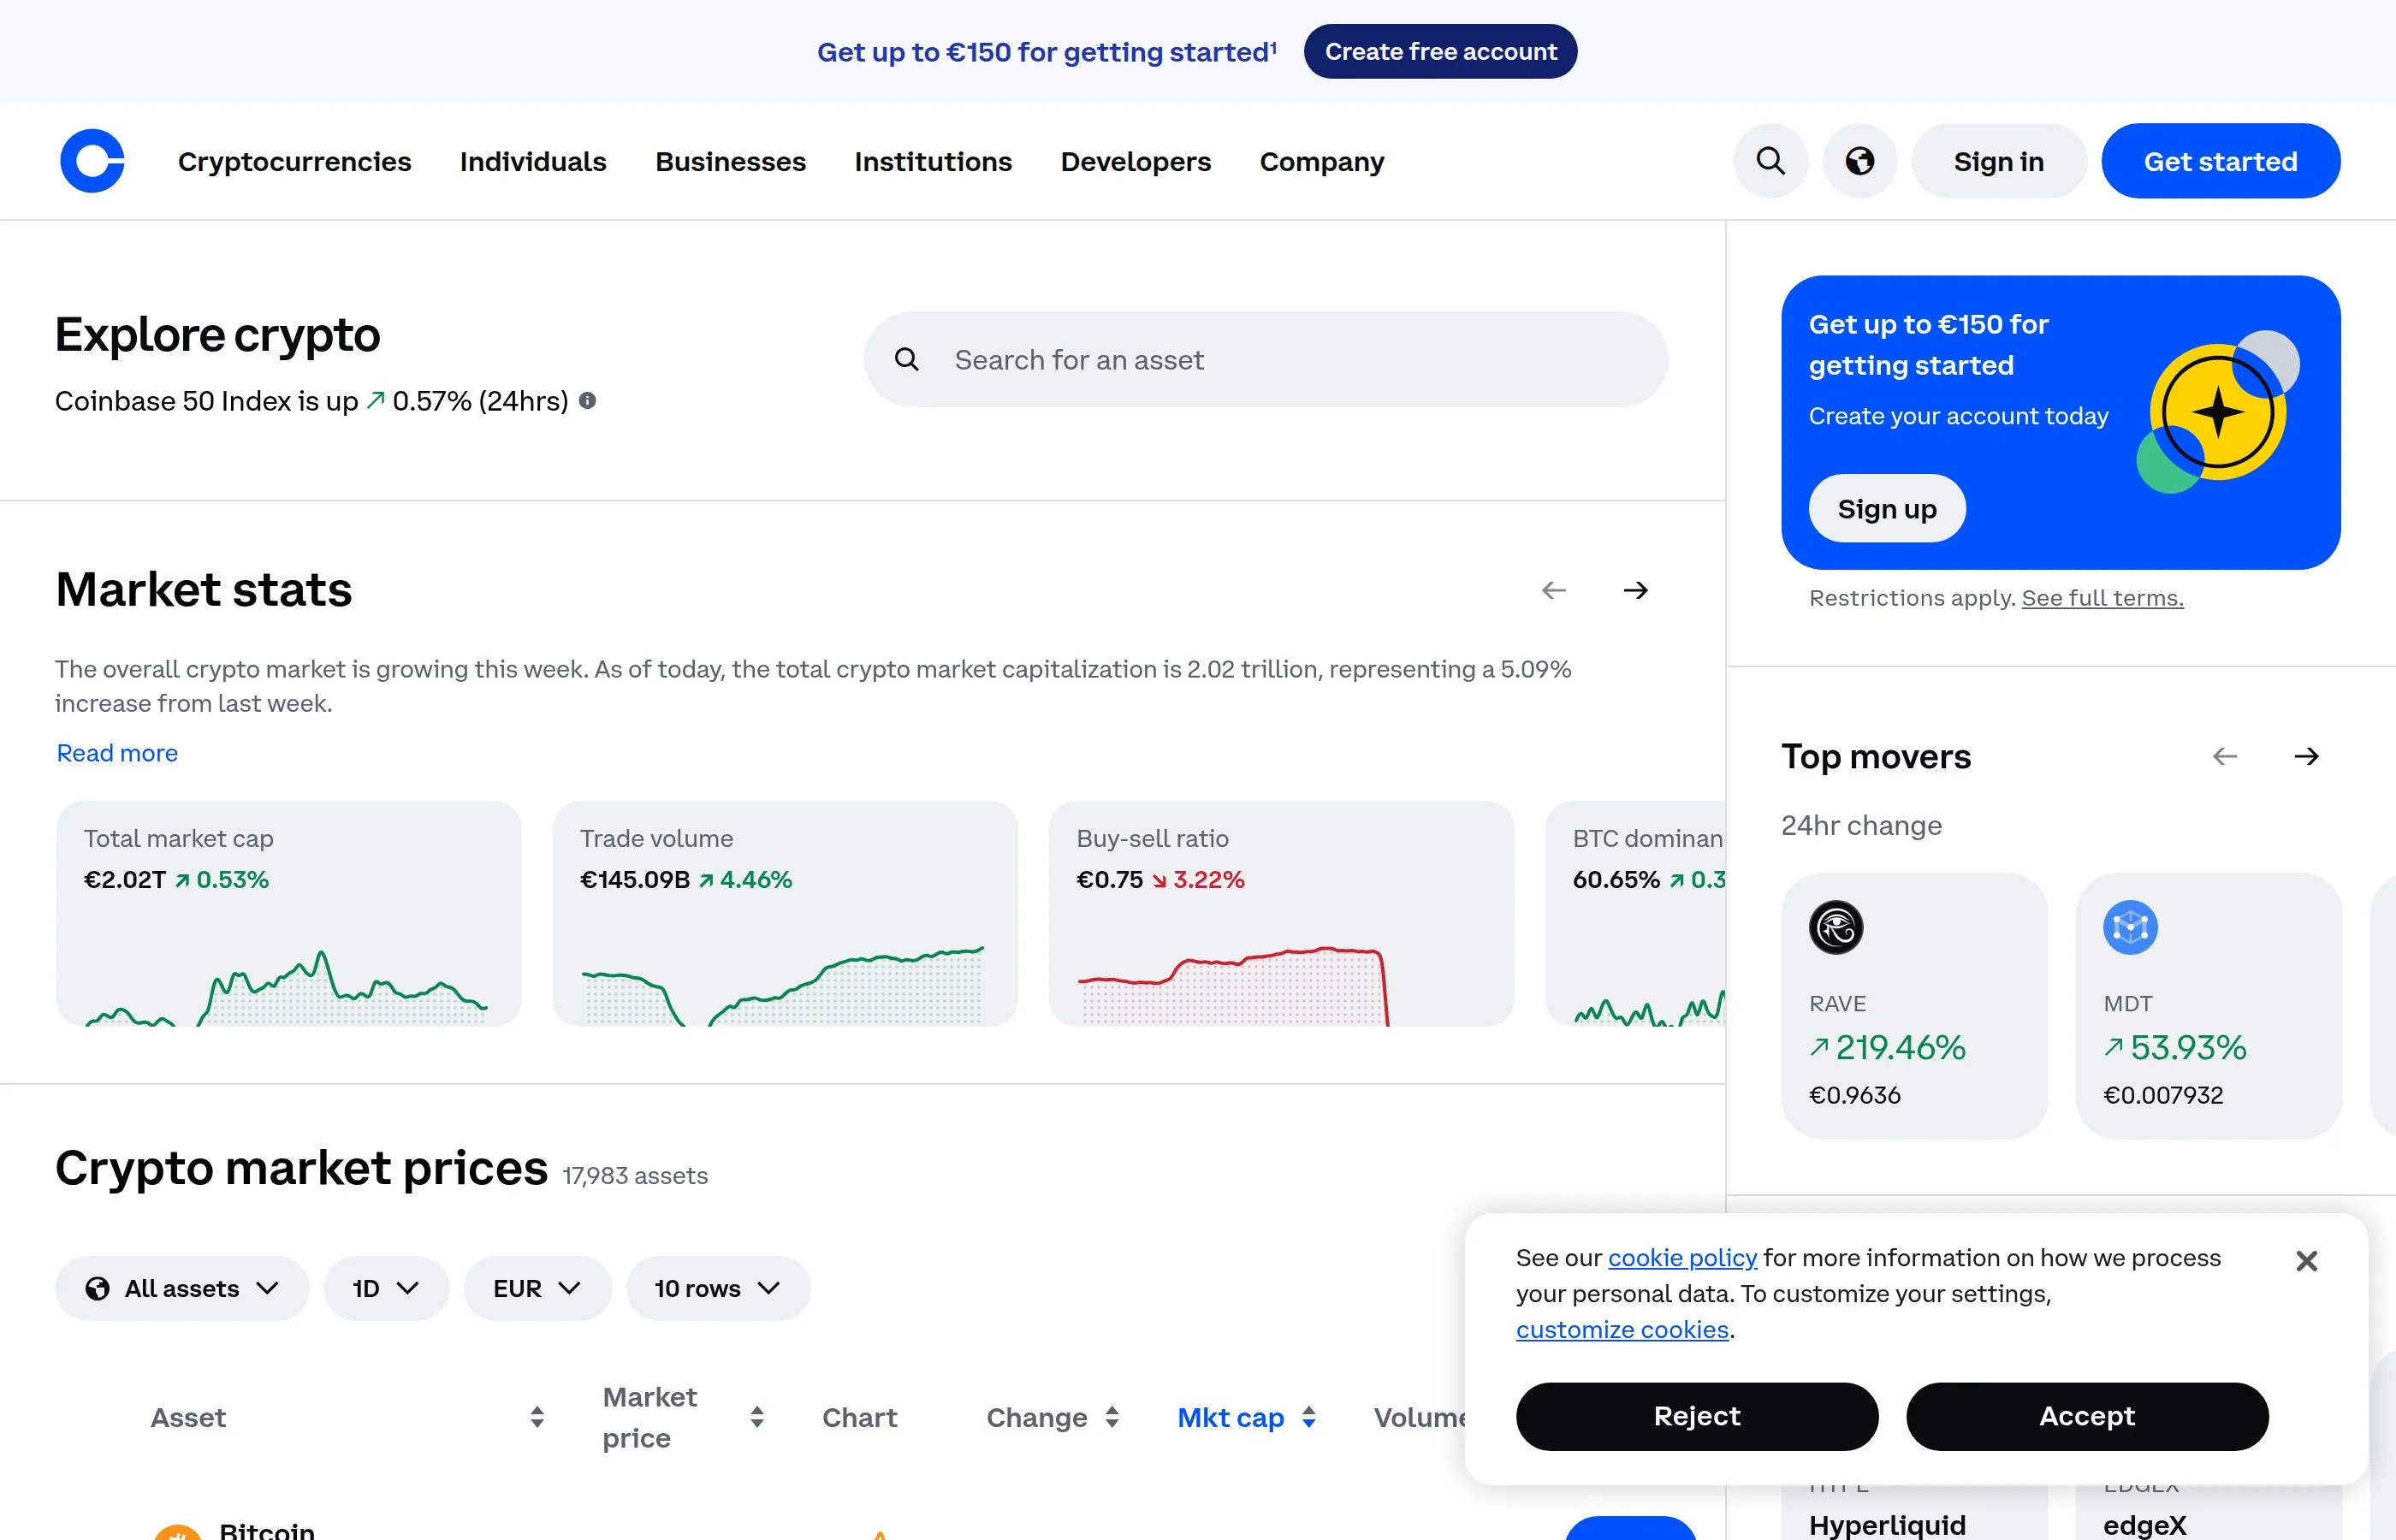This screenshot has height=1540, width=2396.
Task: Click the info icon next to 0.57% (24hrs)
Action: 588,401
